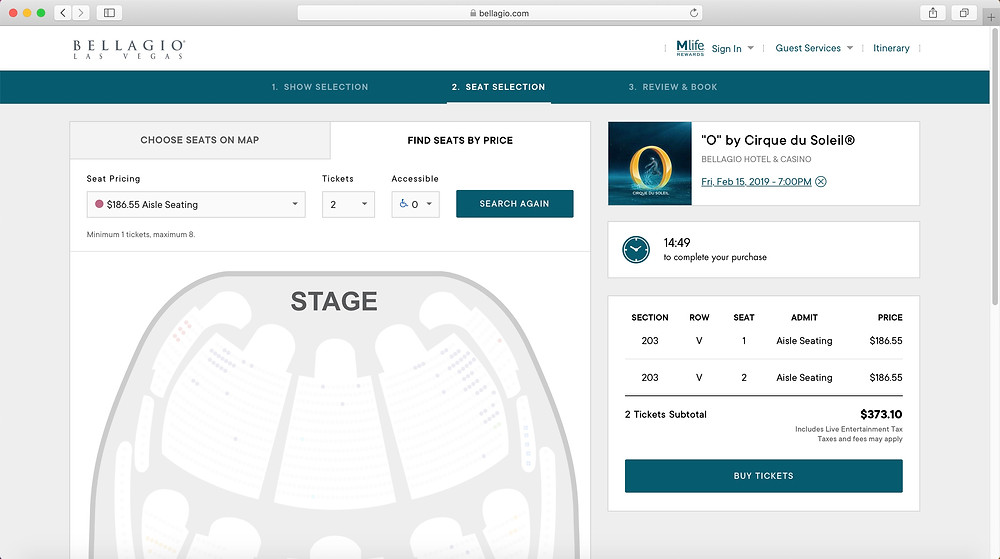Click the Buy Tickets button
The height and width of the screenshot is (559, 1000).
click(763, 476)
